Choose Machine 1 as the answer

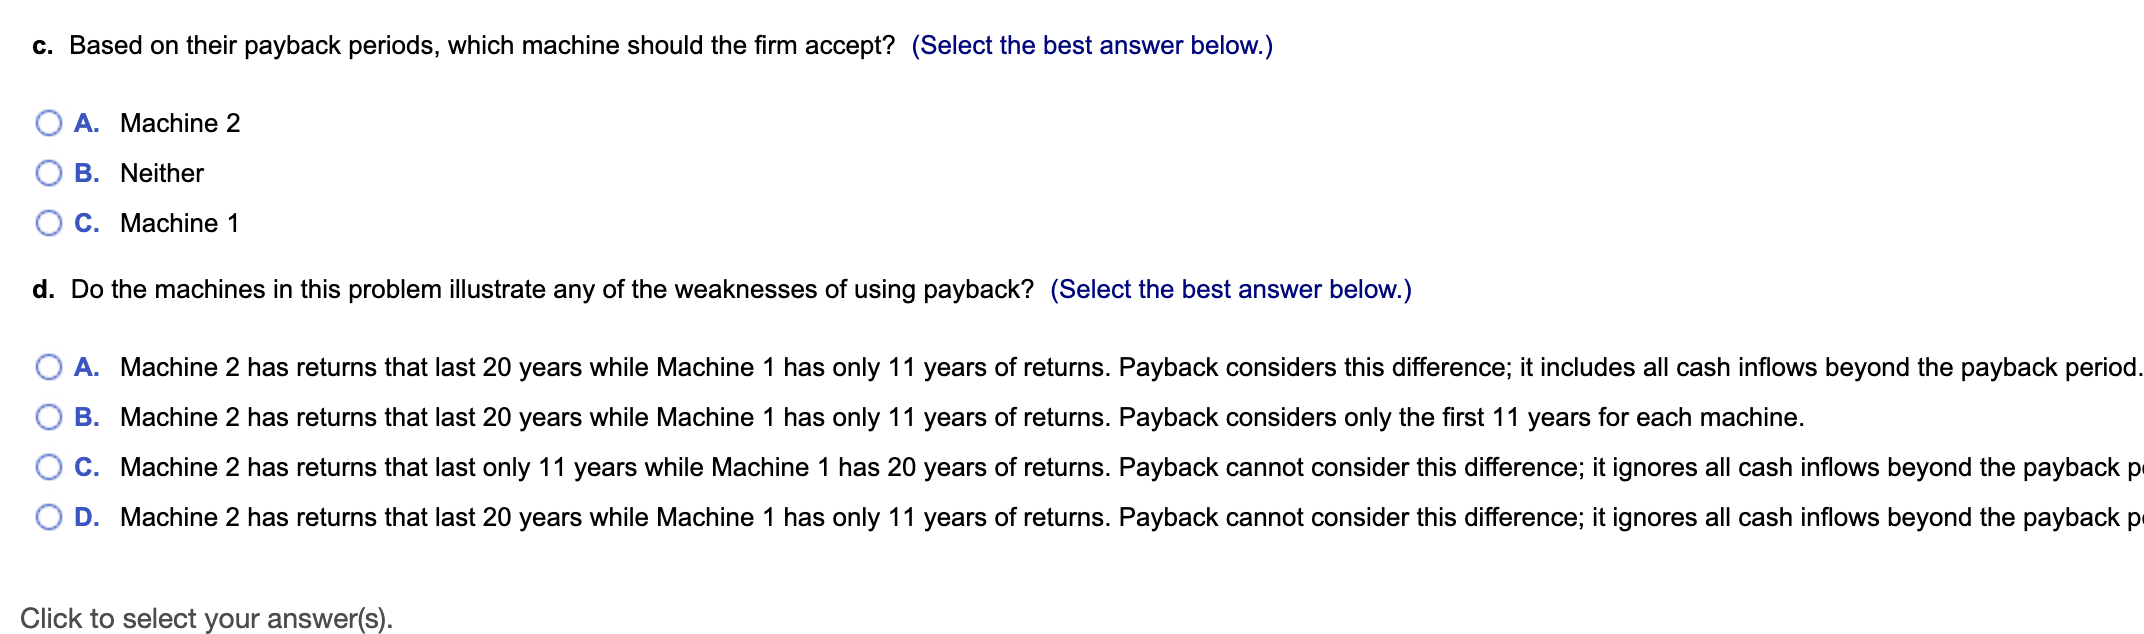[x=47, y=222]
